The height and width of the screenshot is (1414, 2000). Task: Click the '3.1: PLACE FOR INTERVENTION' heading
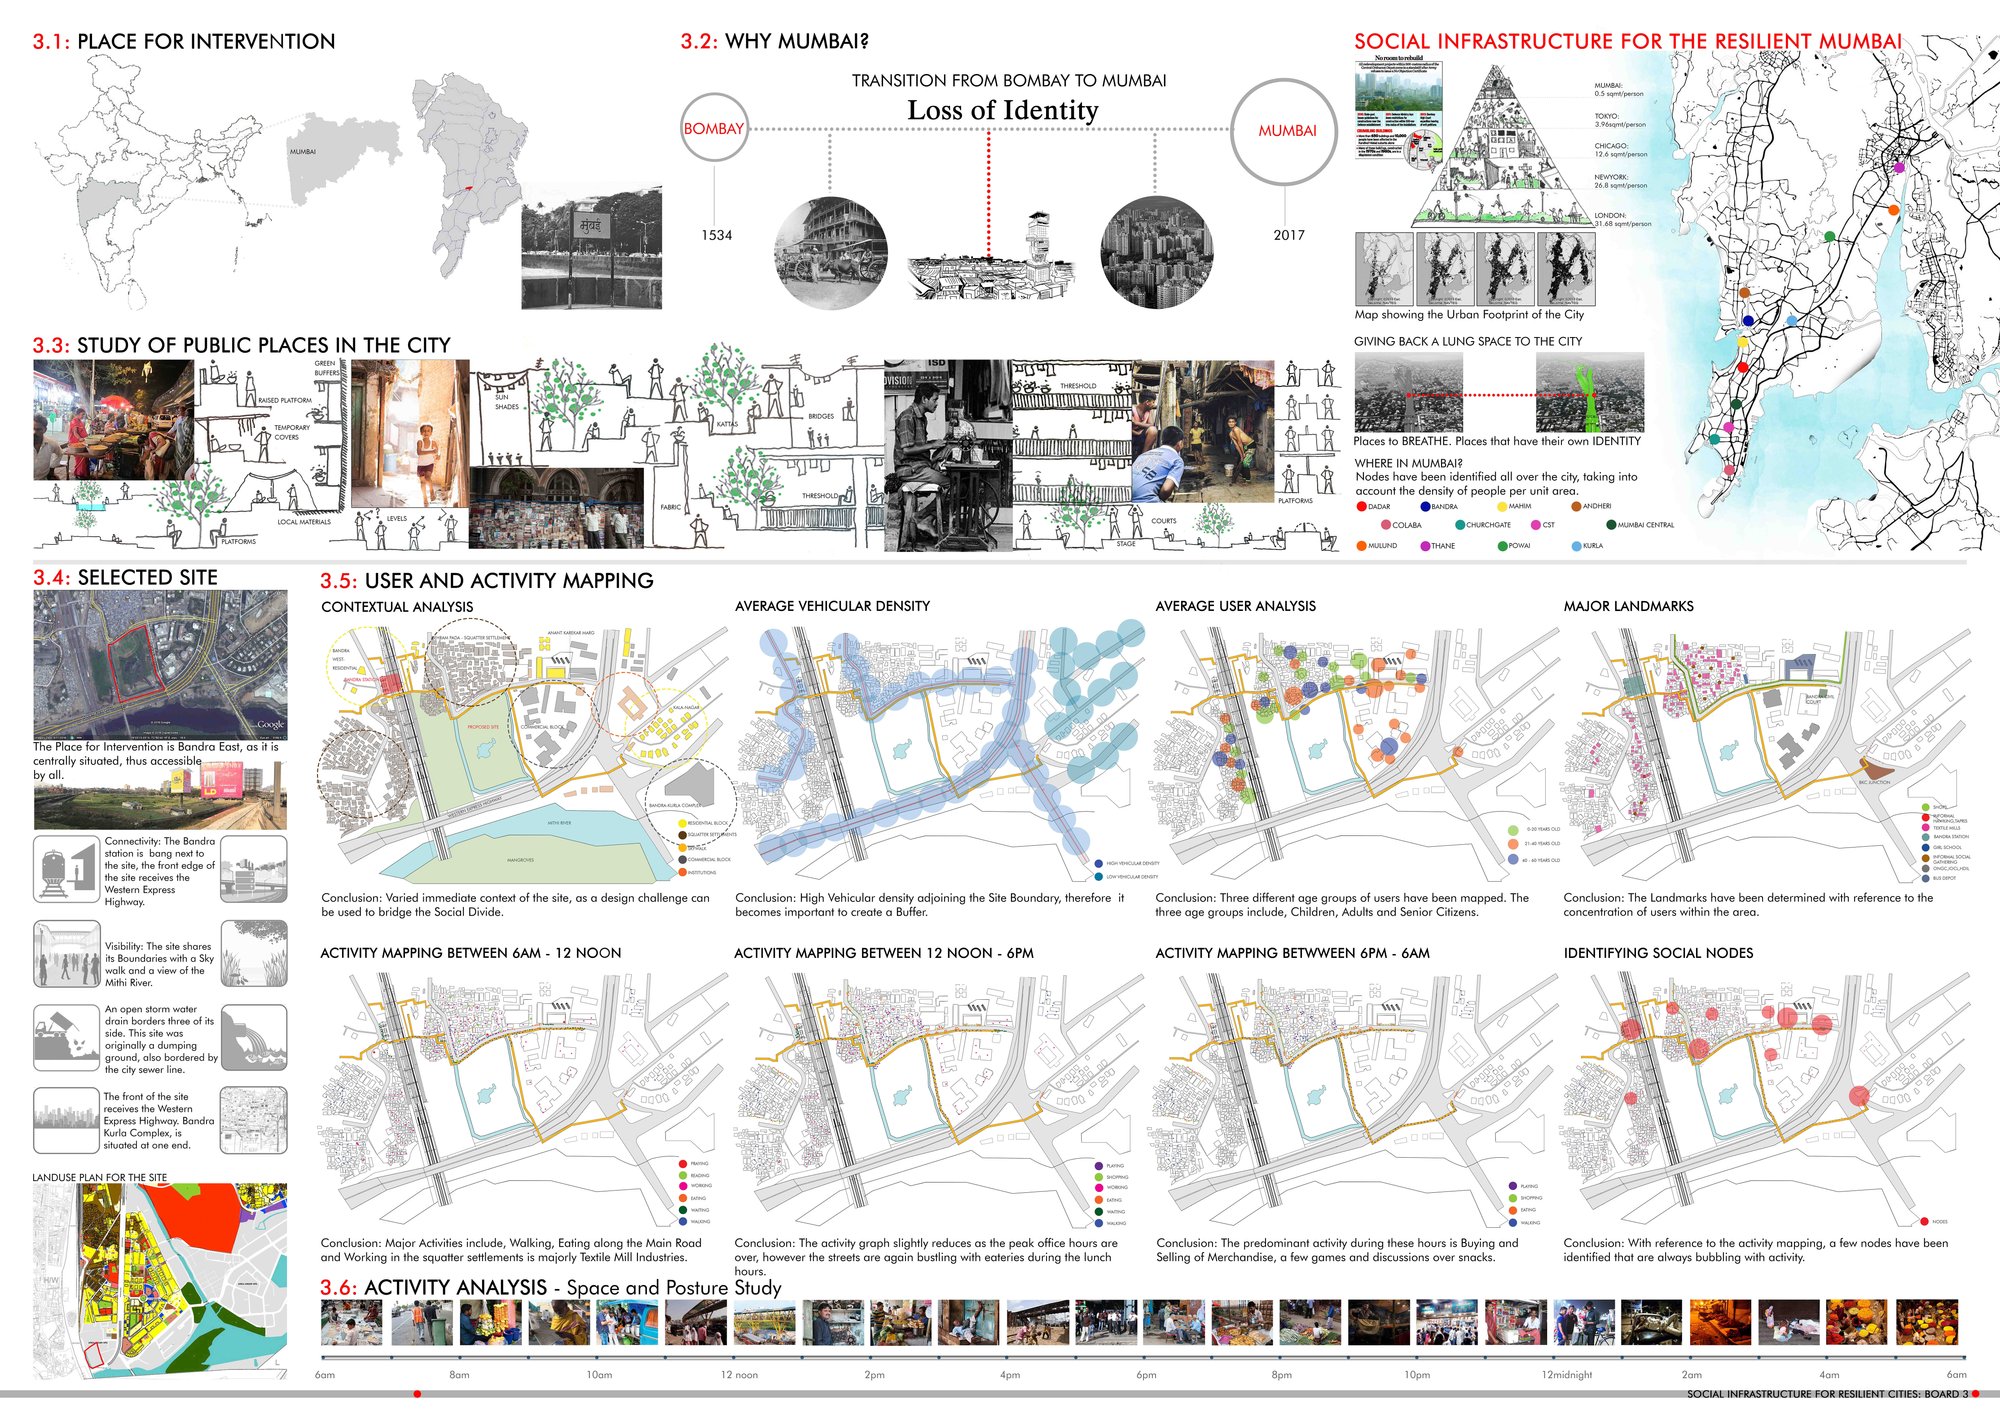[x=184, y=42]
